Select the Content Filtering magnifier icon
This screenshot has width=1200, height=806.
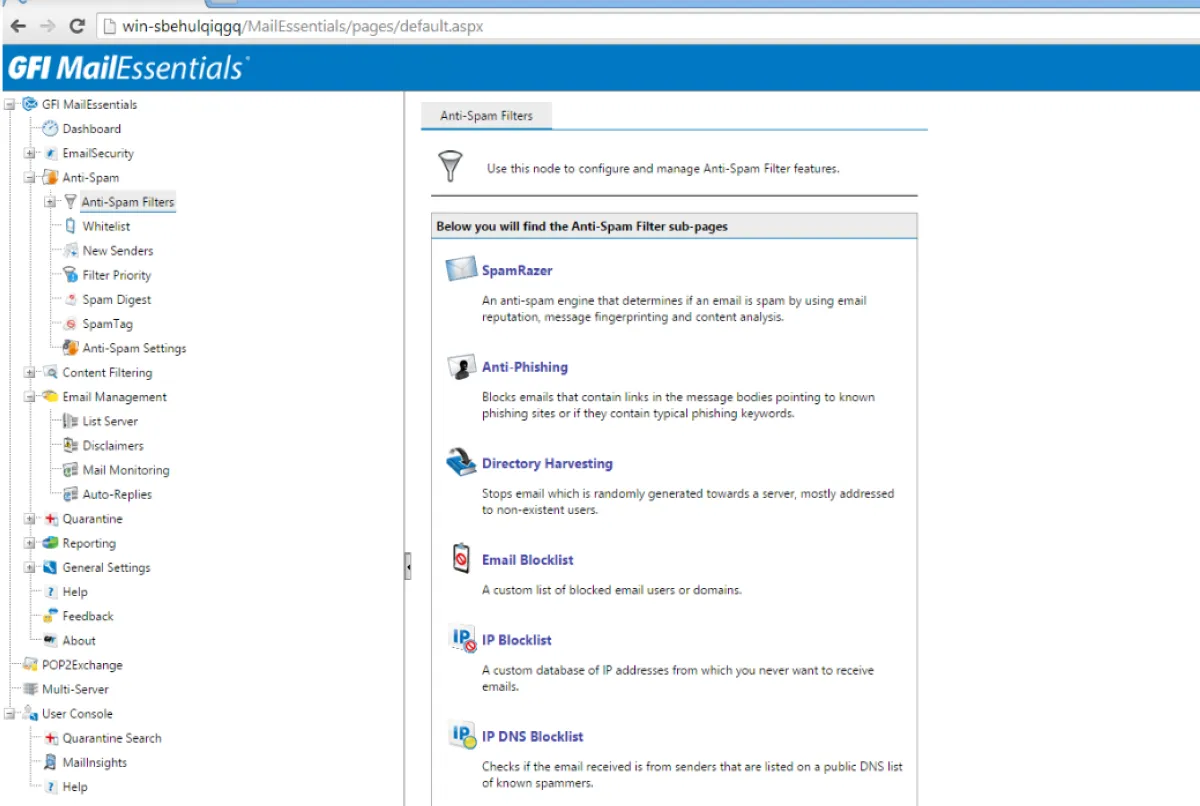click(x=51, y=372)
